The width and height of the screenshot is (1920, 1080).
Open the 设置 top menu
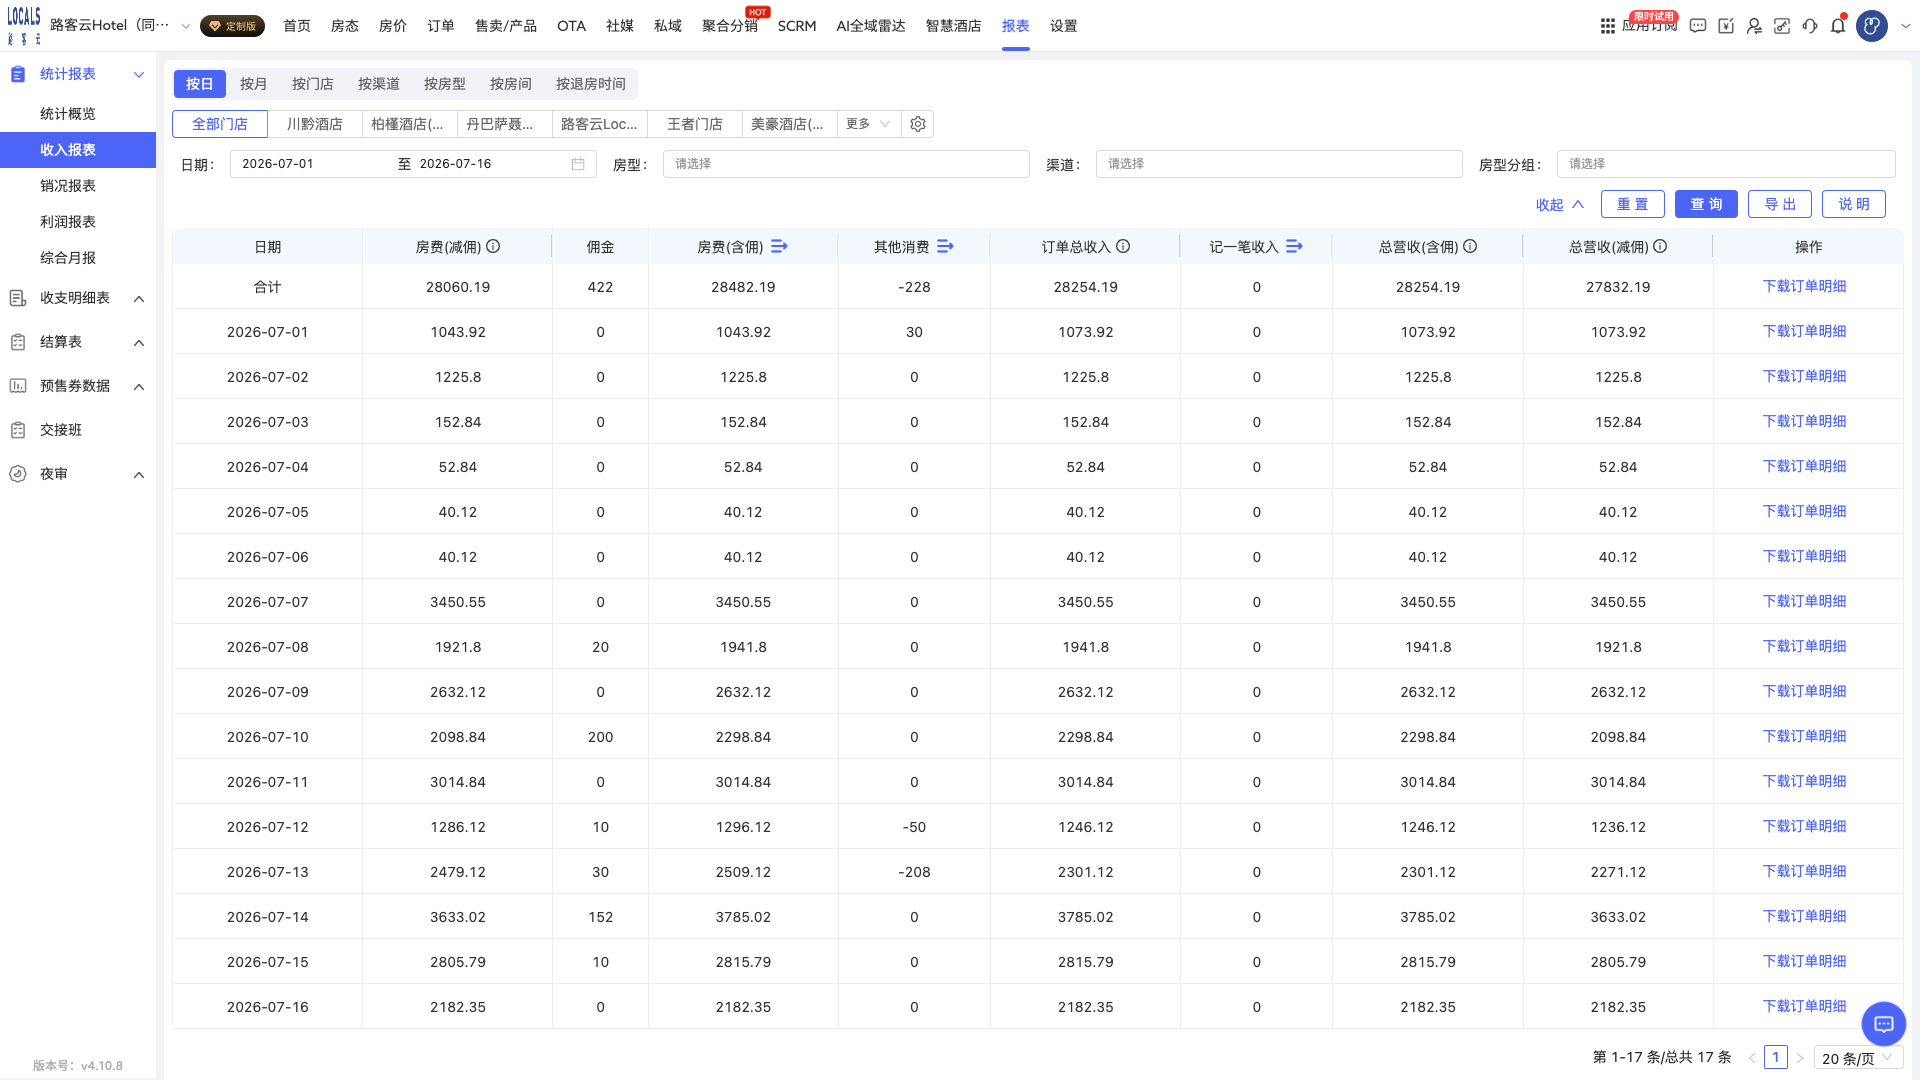click(x=1064, y=26)
